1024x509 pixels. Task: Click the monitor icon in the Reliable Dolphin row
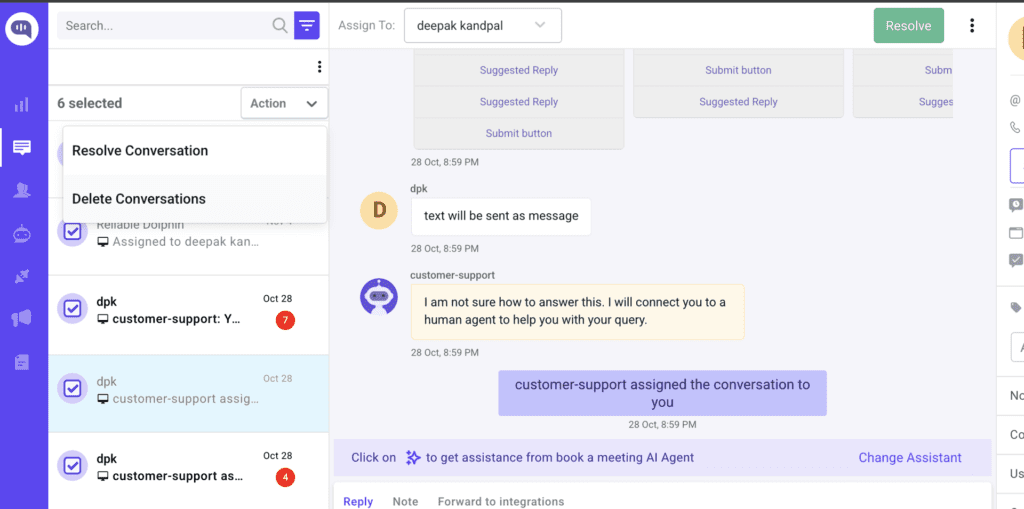pyautogui.click(x=103, y=242)
